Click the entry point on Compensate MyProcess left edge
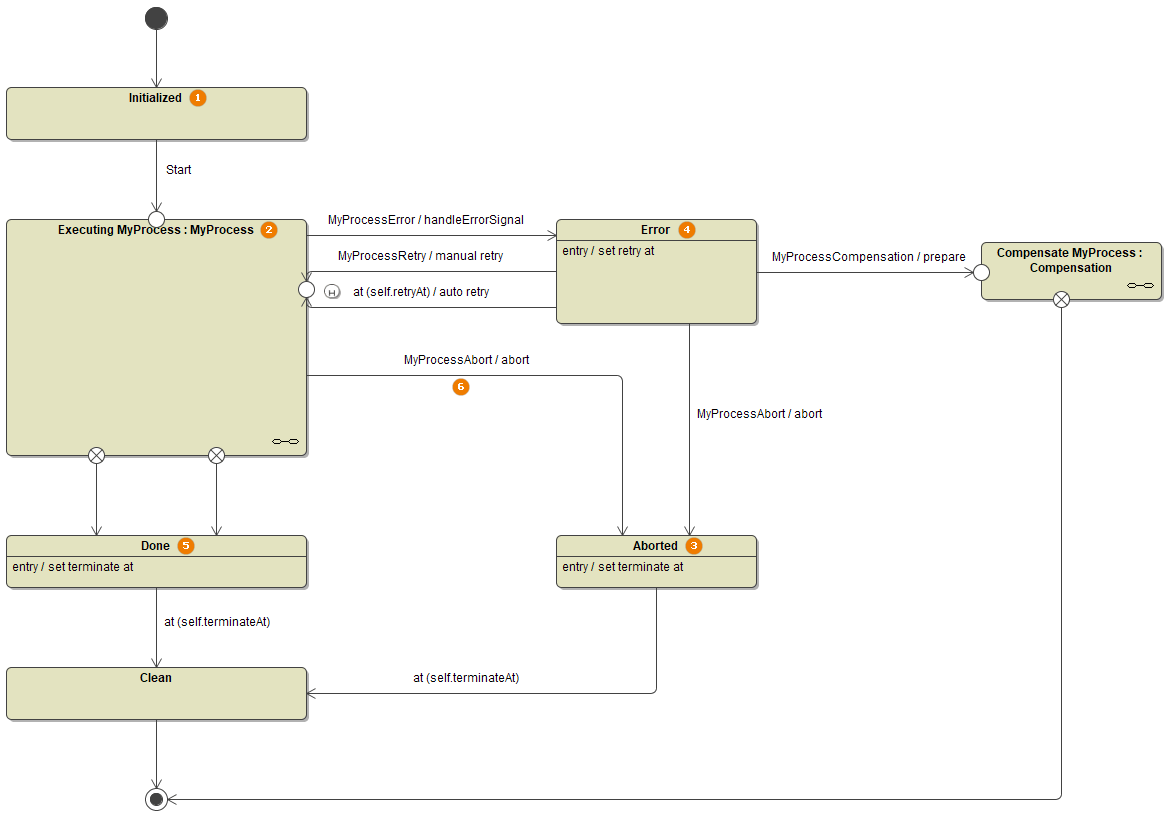 [981, 271]
